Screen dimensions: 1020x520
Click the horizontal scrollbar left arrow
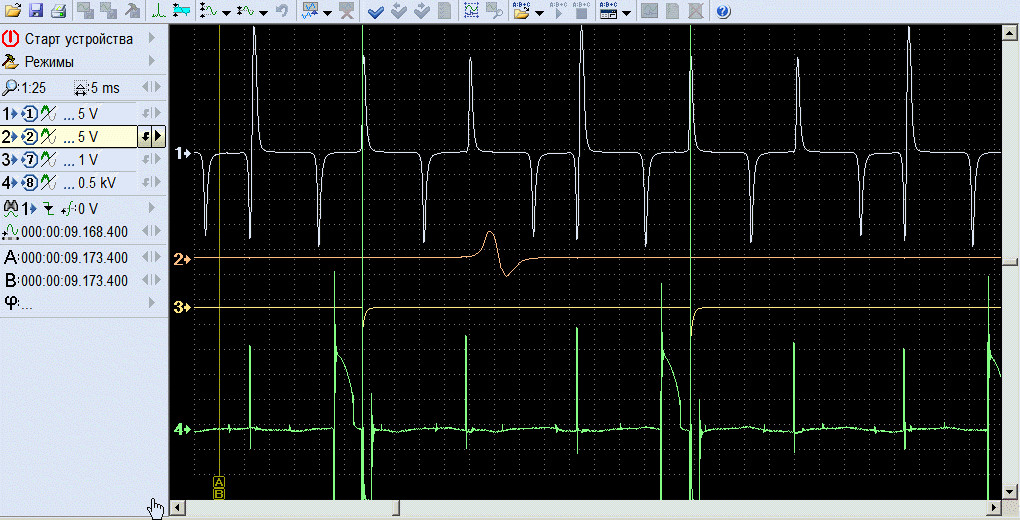point(176,508)
